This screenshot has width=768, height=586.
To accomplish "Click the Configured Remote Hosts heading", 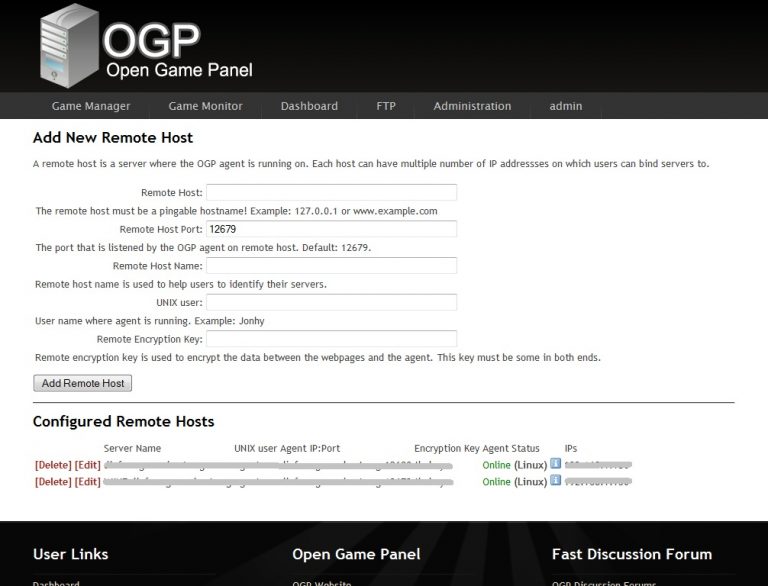I will pyautogui.click(x=123, y=421).
